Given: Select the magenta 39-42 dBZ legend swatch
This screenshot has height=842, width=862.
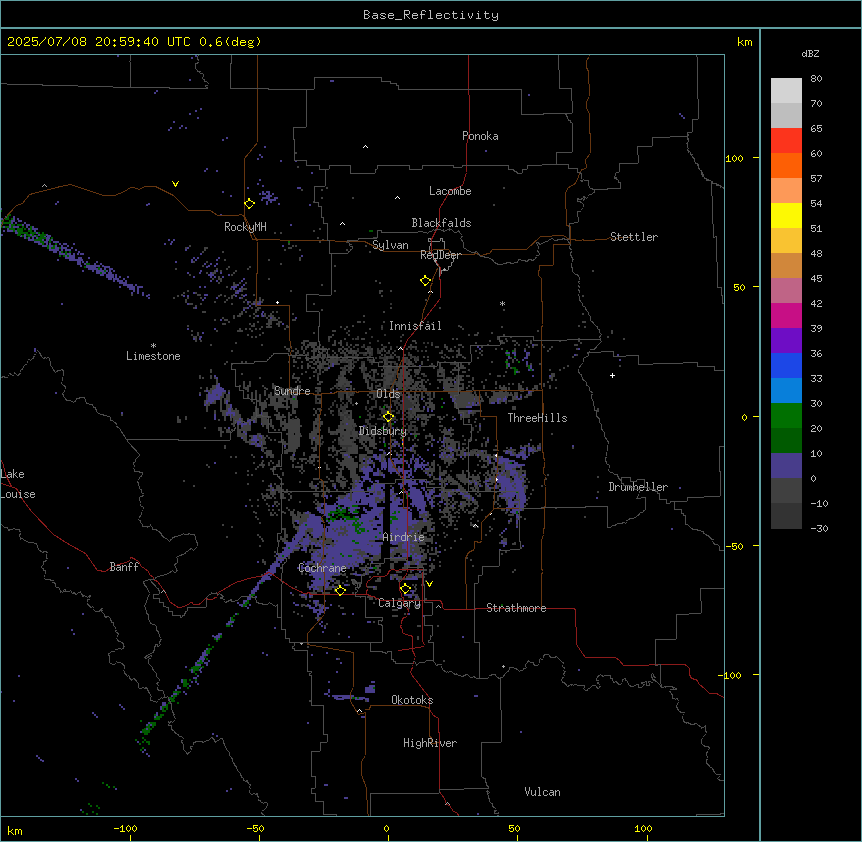Looking at the screenshot, I should point(786,316).
